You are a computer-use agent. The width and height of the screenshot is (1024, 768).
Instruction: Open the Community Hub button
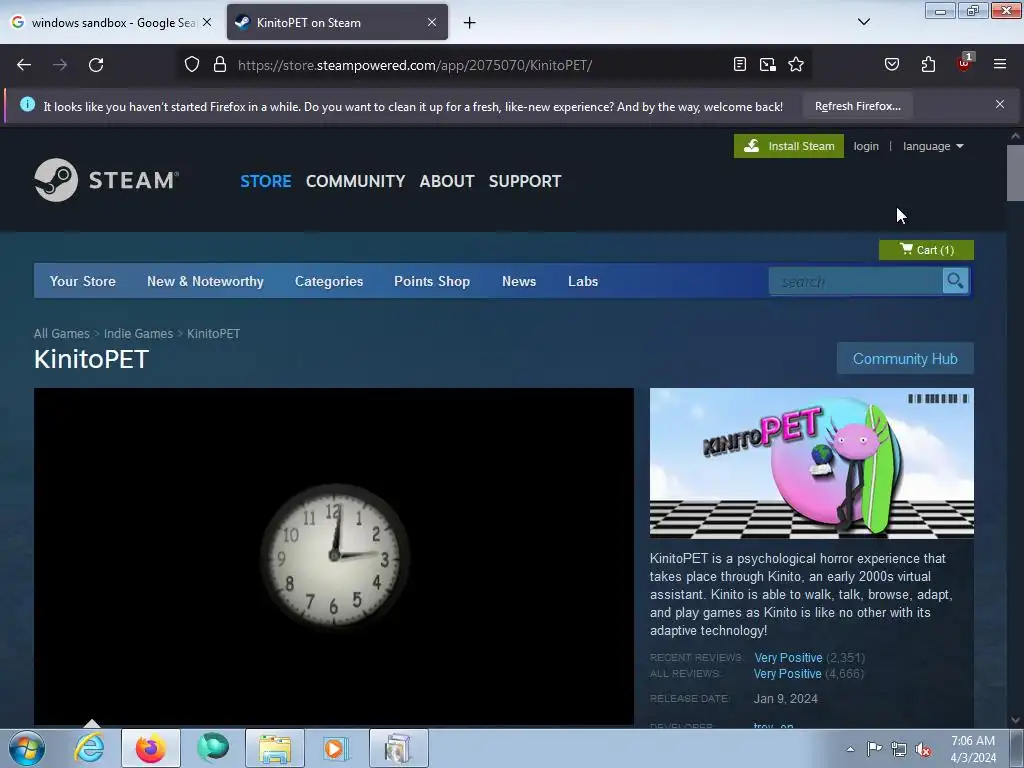point(904,359)
